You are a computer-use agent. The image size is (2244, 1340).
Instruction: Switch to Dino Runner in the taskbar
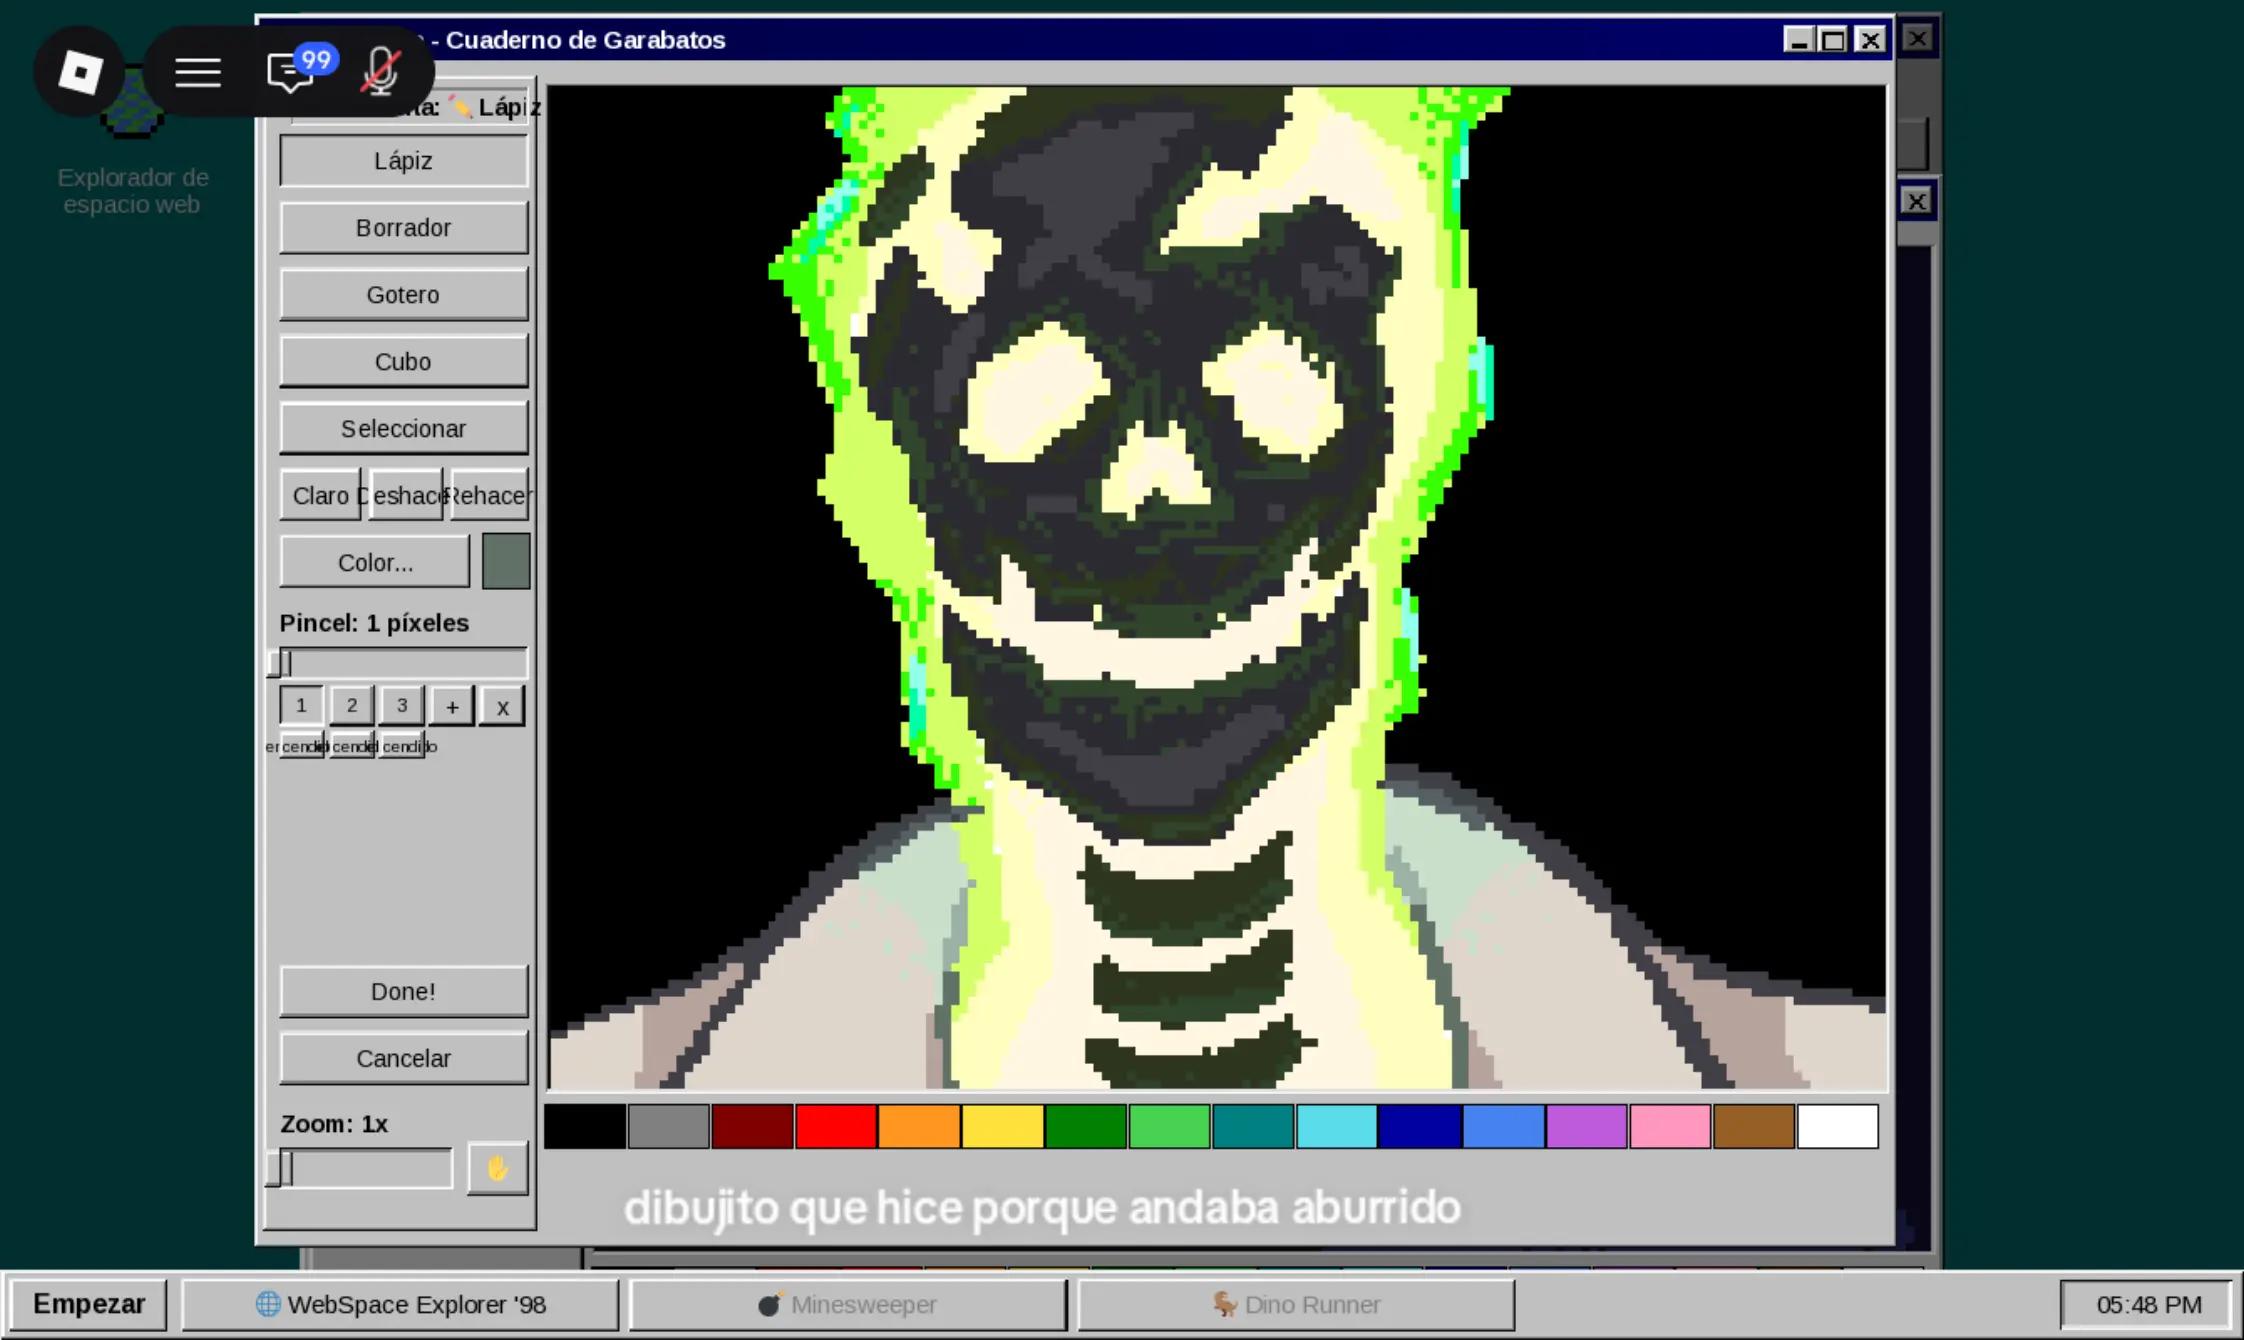pyautogui.click(x=1296, y=1305)
